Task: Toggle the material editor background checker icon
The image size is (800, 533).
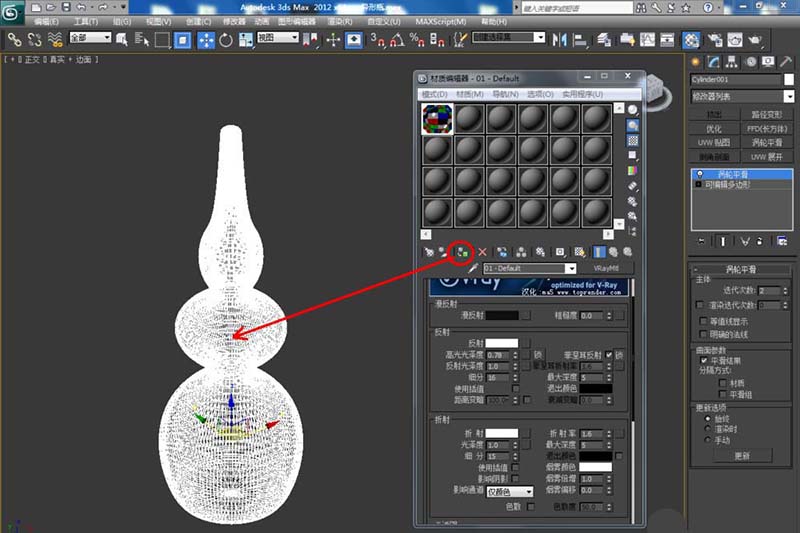Action: pos(633,141)
